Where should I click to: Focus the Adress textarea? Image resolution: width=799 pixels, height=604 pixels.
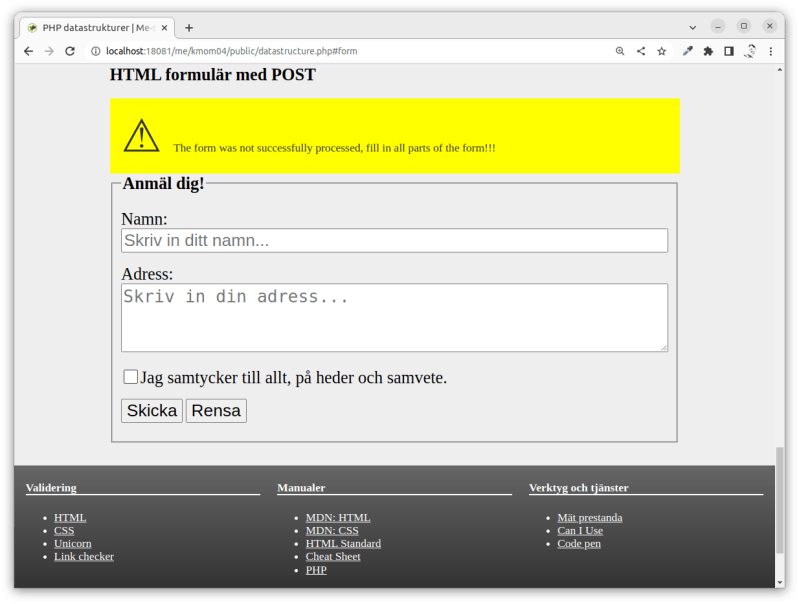pyautogui.click(x=394, y=318)
